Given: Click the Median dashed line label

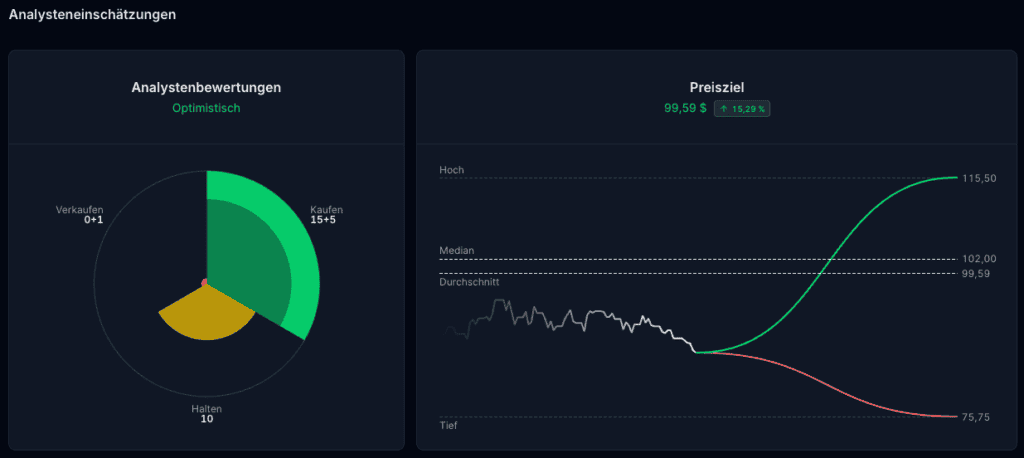Looking at the screenshot, I should tap(457, 250).
